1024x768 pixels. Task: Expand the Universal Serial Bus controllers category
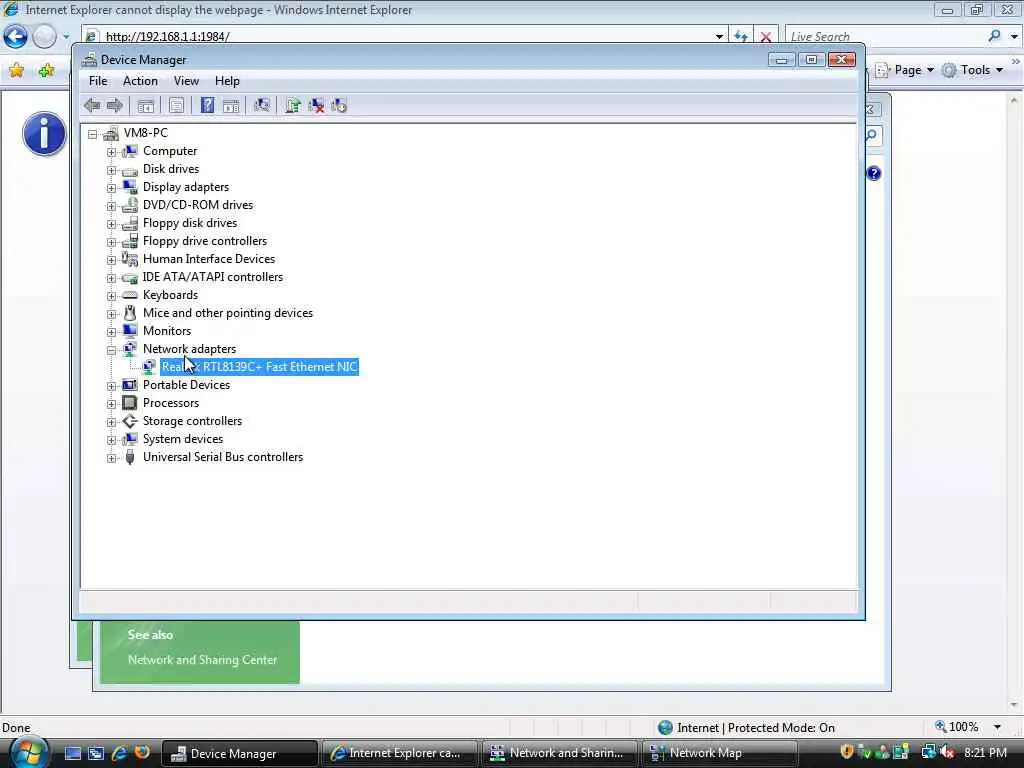pos(112,458)
